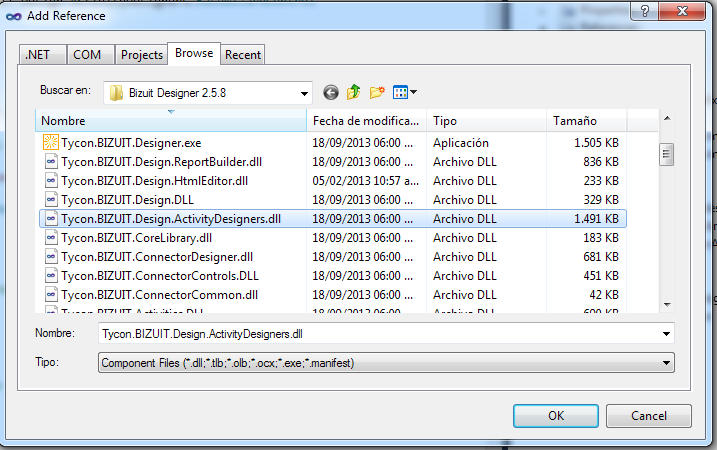Click the file list scrollbar thumb
Screen dimensions: 717x450
pyautogui.click(x=667, y=154)
